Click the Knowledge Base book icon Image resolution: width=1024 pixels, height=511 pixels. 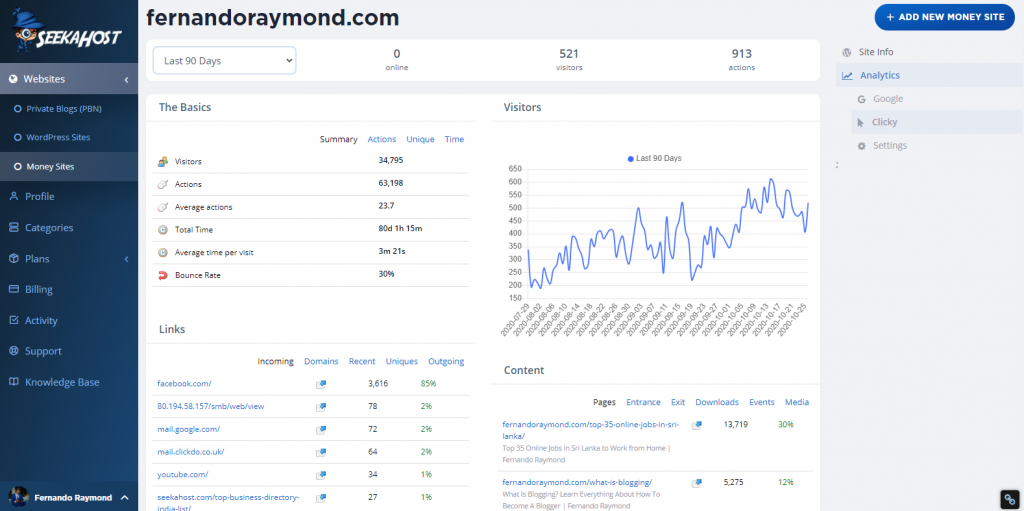click(13, 382)
